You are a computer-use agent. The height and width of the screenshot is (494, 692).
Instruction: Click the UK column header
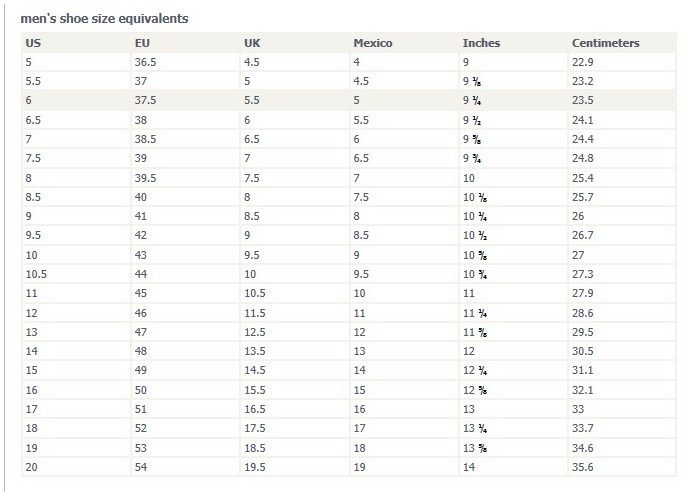pyautogui.click(x=252, y=43)
